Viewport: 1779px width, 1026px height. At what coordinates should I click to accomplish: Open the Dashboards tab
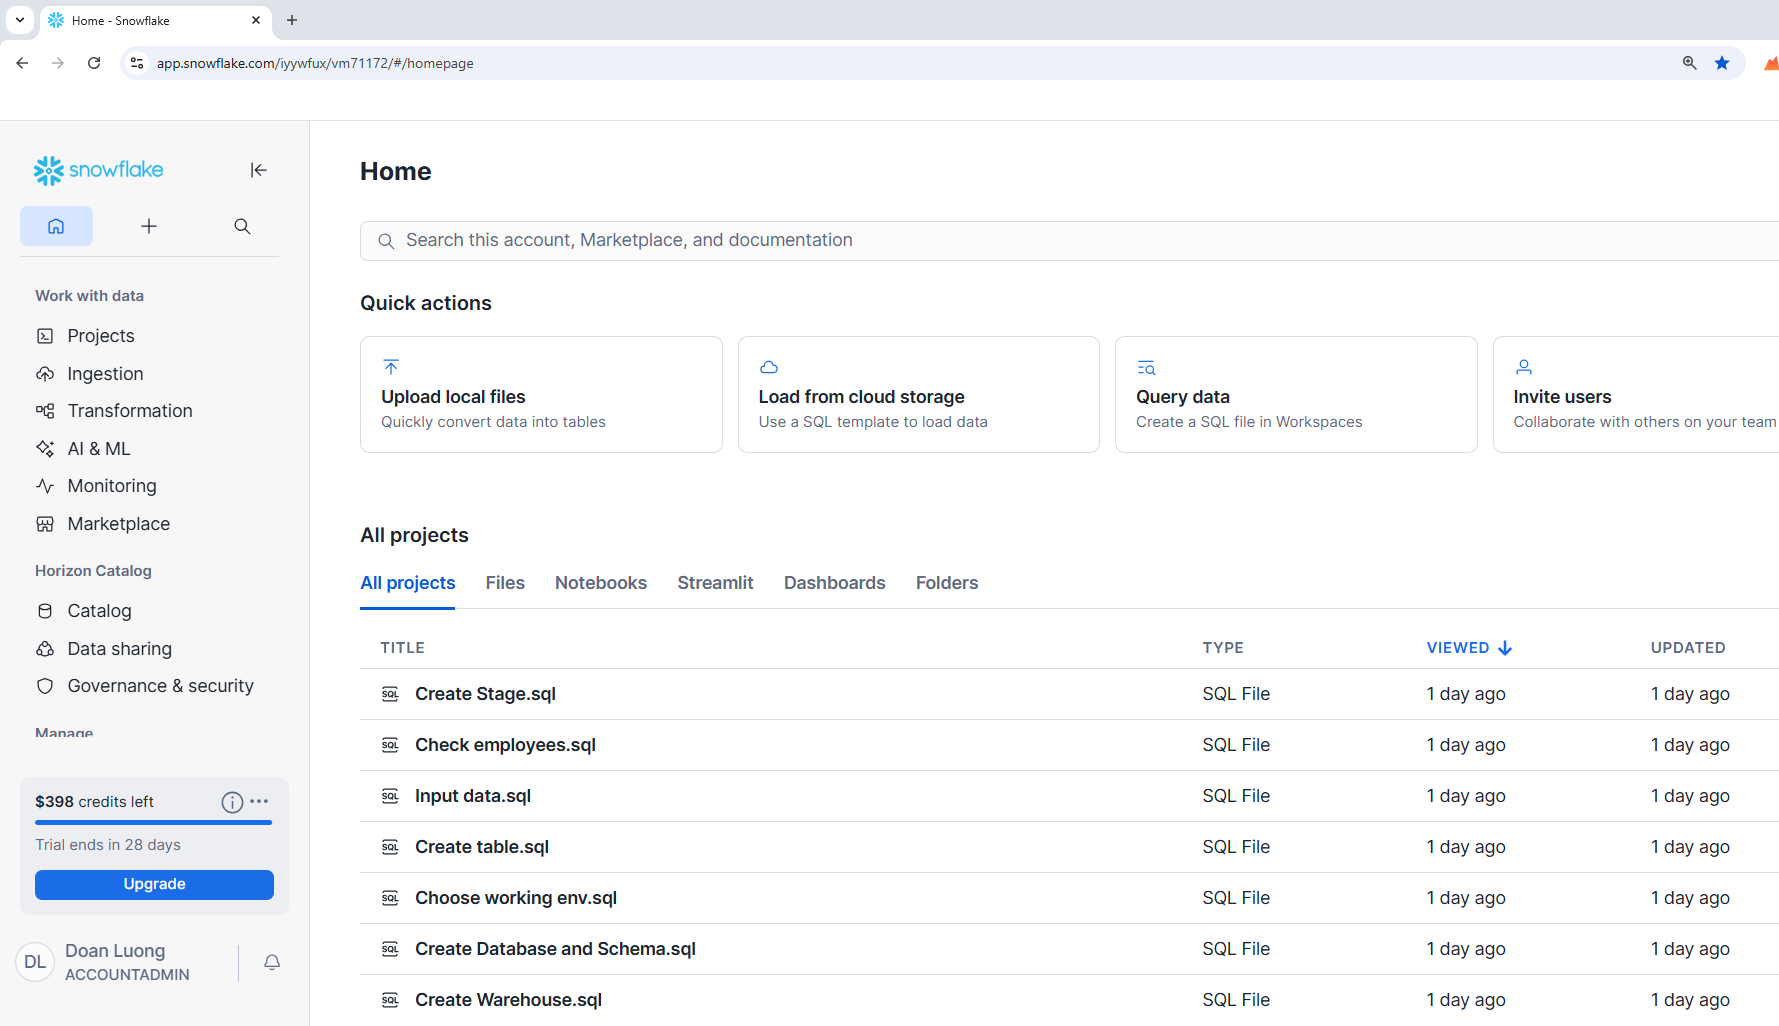834,583
